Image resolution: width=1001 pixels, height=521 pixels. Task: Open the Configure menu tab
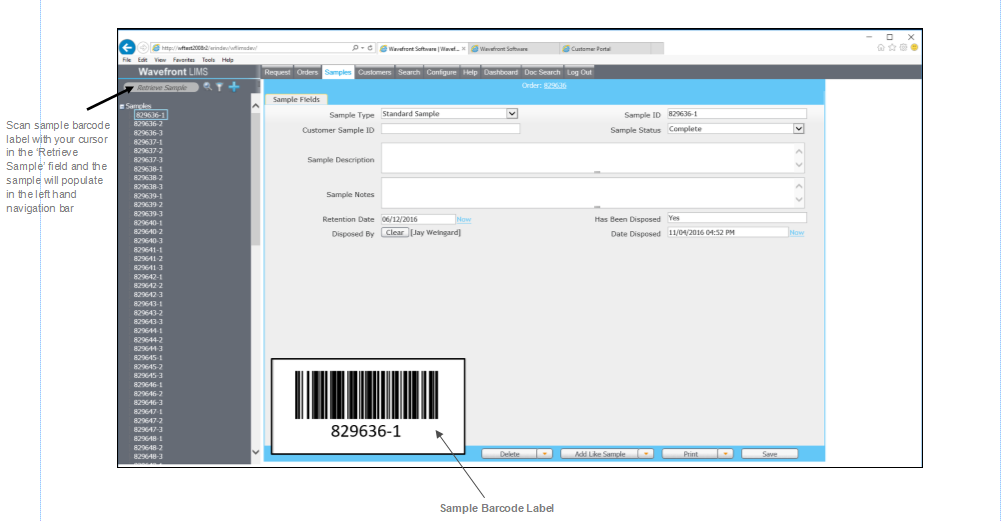(442, 72)
